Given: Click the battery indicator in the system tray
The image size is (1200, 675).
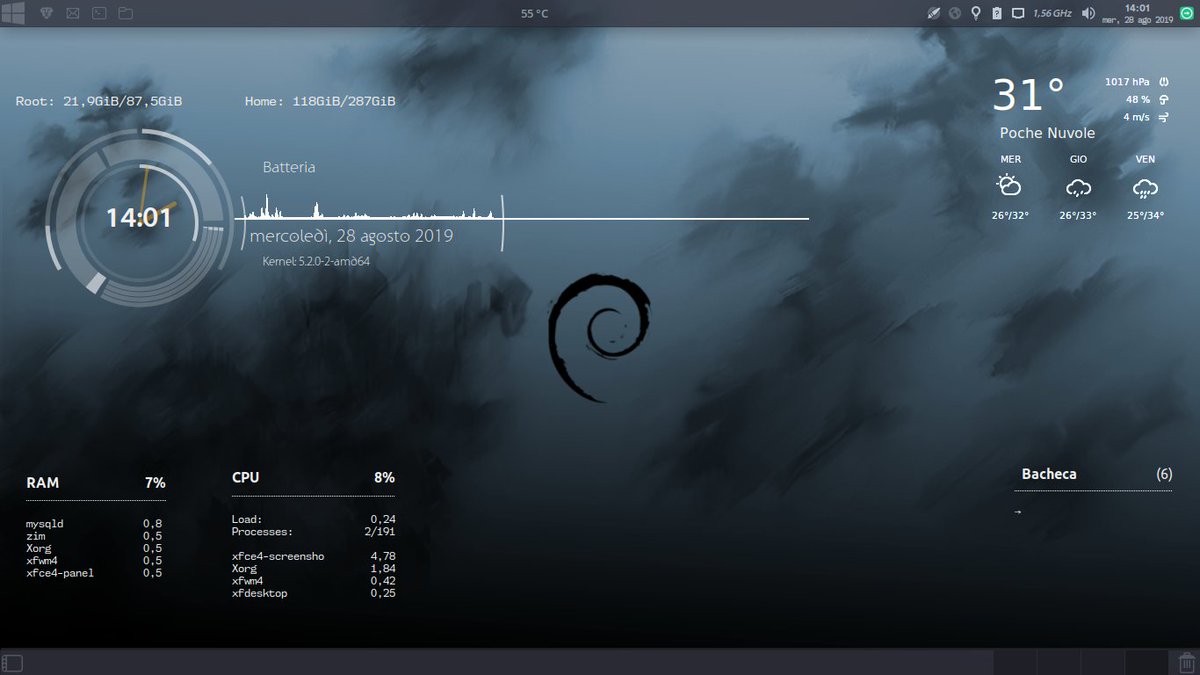Looking at the screenshot, I should pos(997,13).
